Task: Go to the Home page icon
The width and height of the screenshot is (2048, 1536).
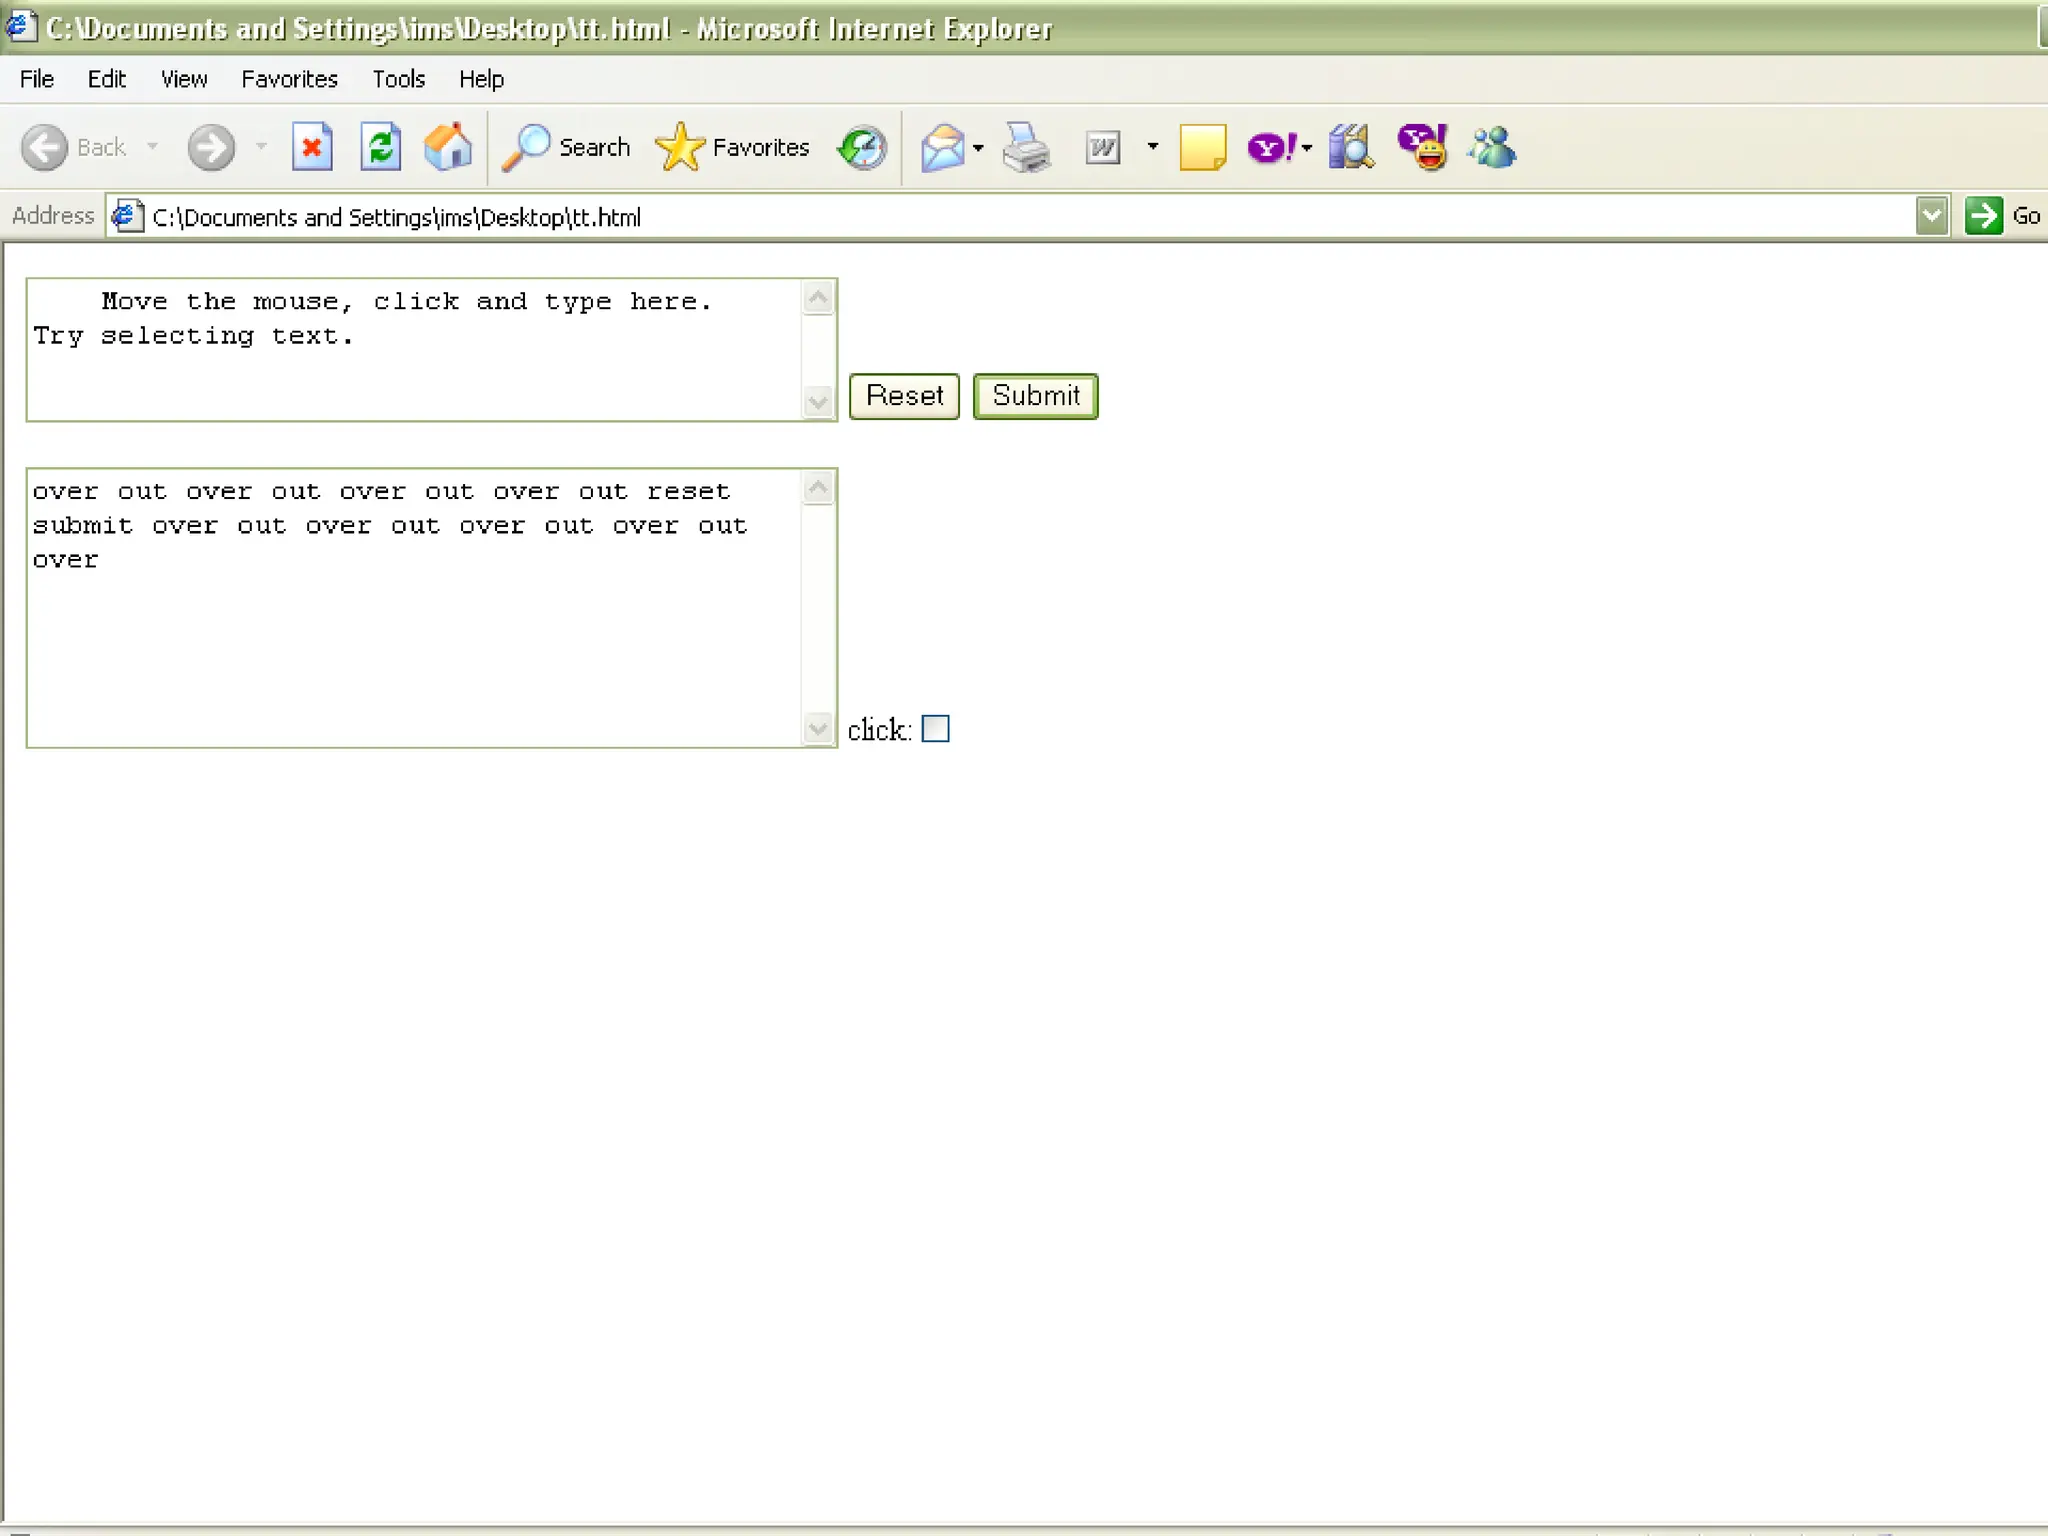Action: tap(448, 148)
